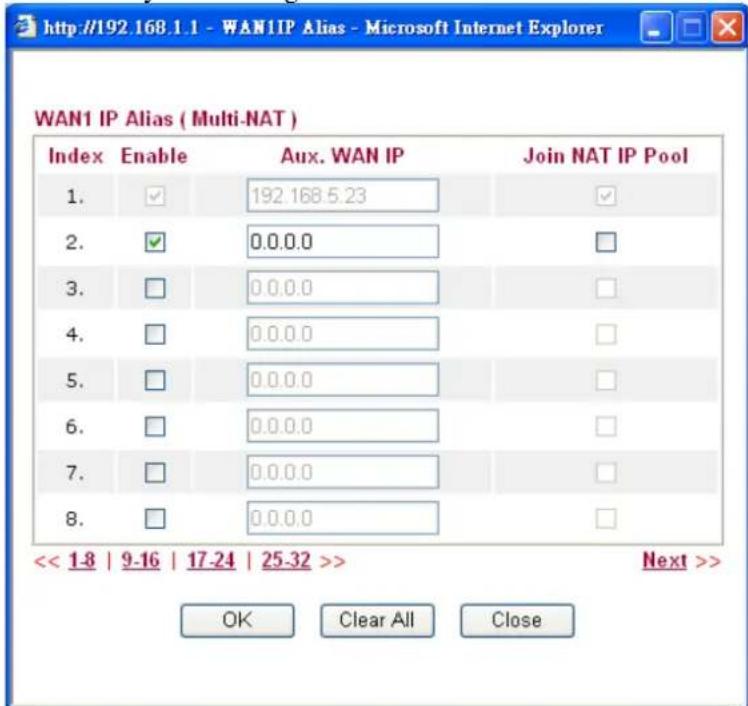Check the Enable checkbox for index 8

coord(155,519)
